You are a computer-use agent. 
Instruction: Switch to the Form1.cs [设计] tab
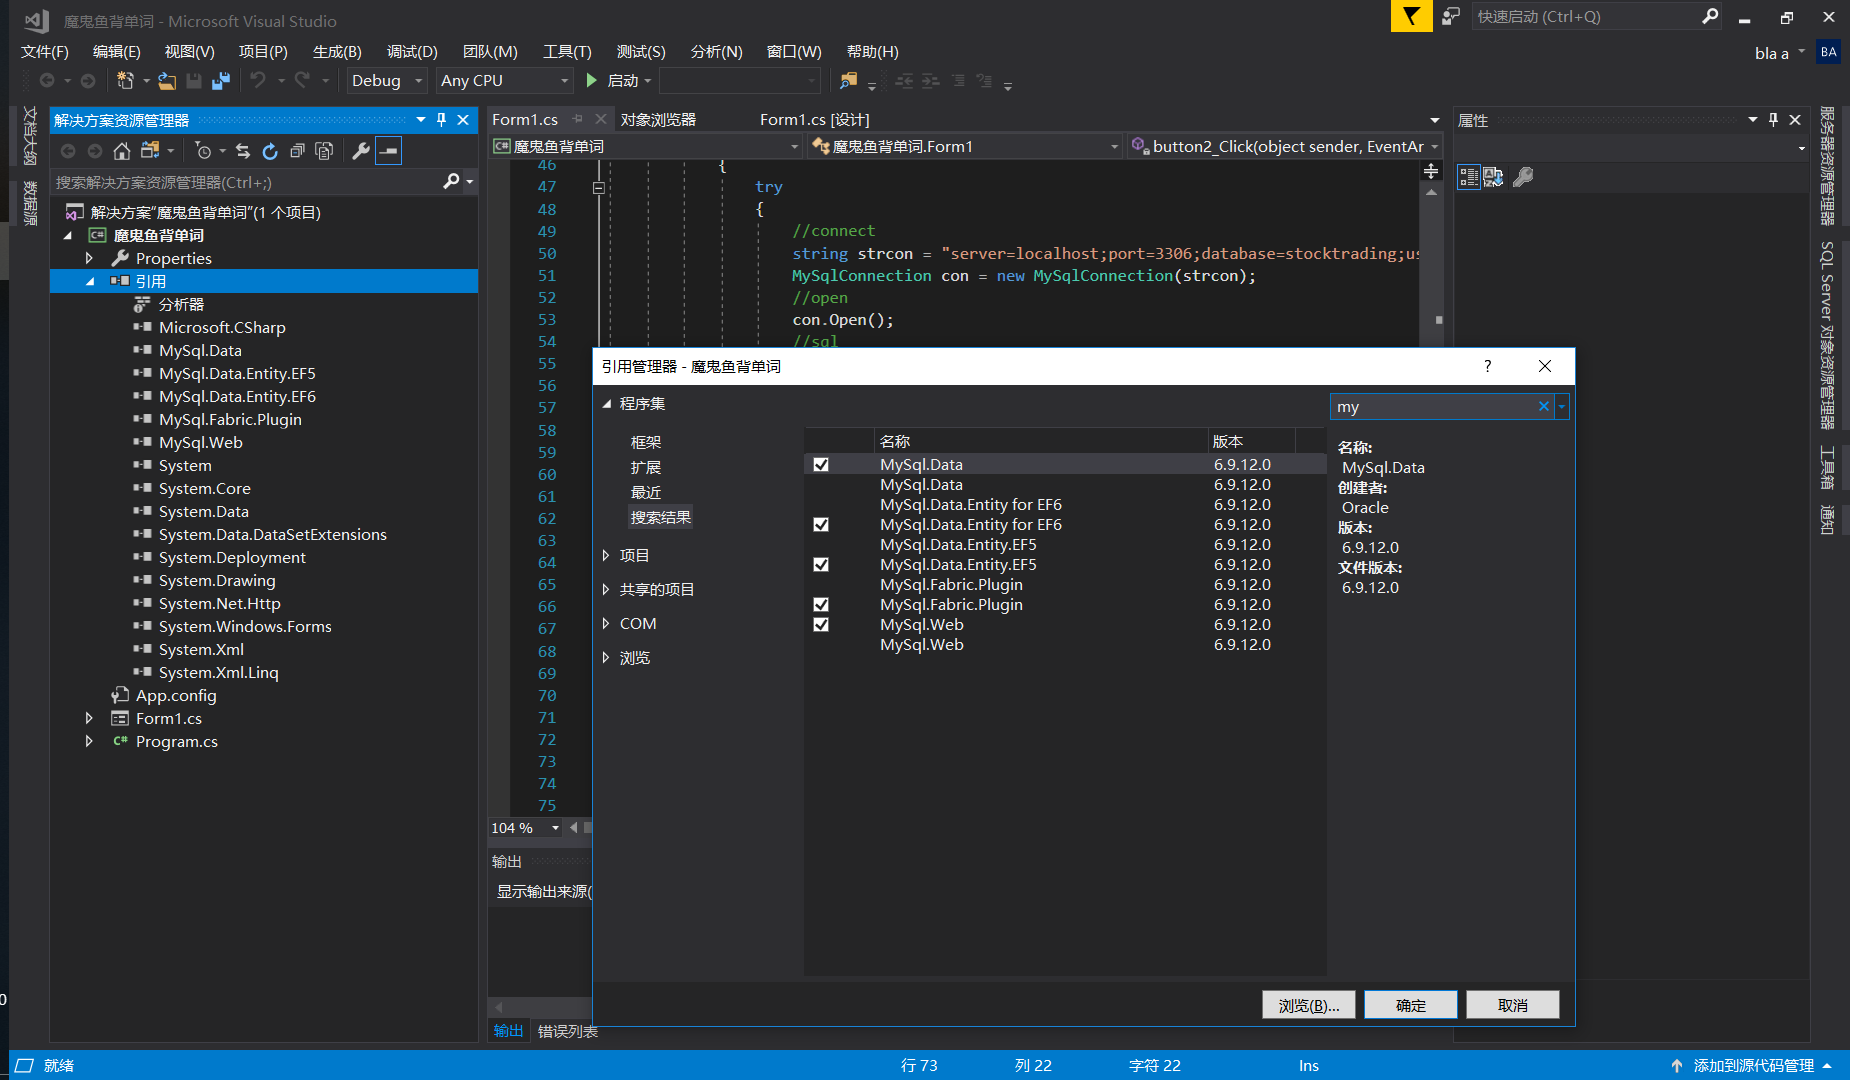click(x=815, y=119)
